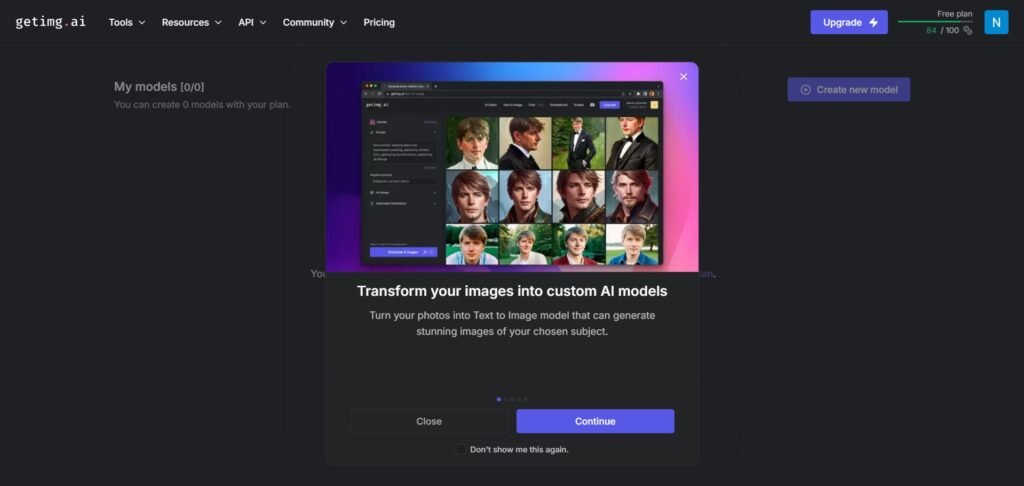Open the API menu in navigation

(x=252, y=22)
